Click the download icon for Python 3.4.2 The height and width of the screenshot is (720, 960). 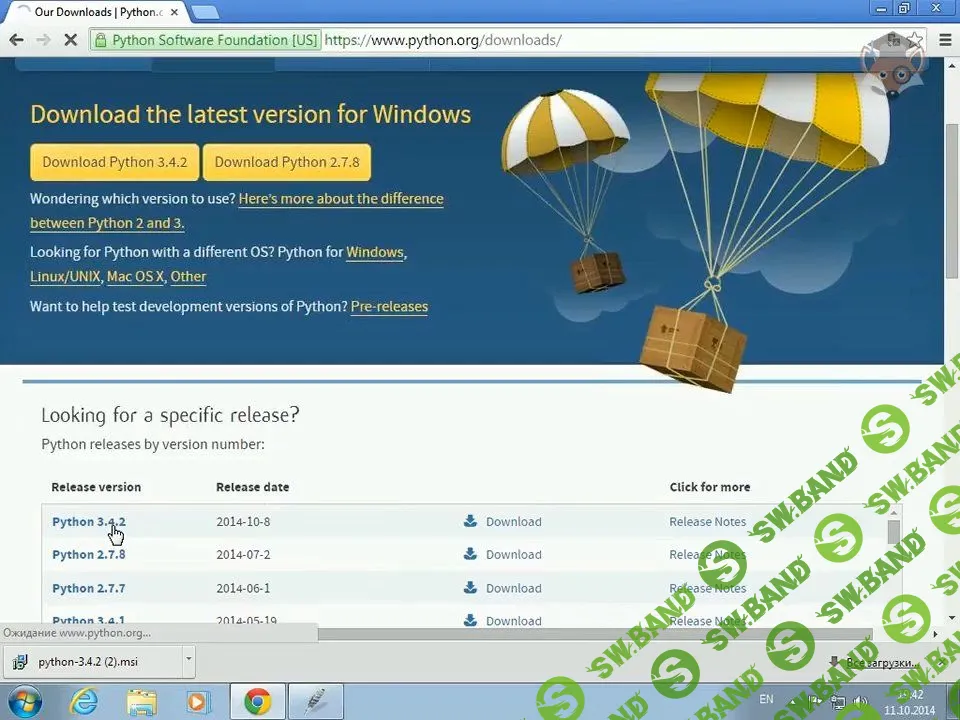coord(470,521)
